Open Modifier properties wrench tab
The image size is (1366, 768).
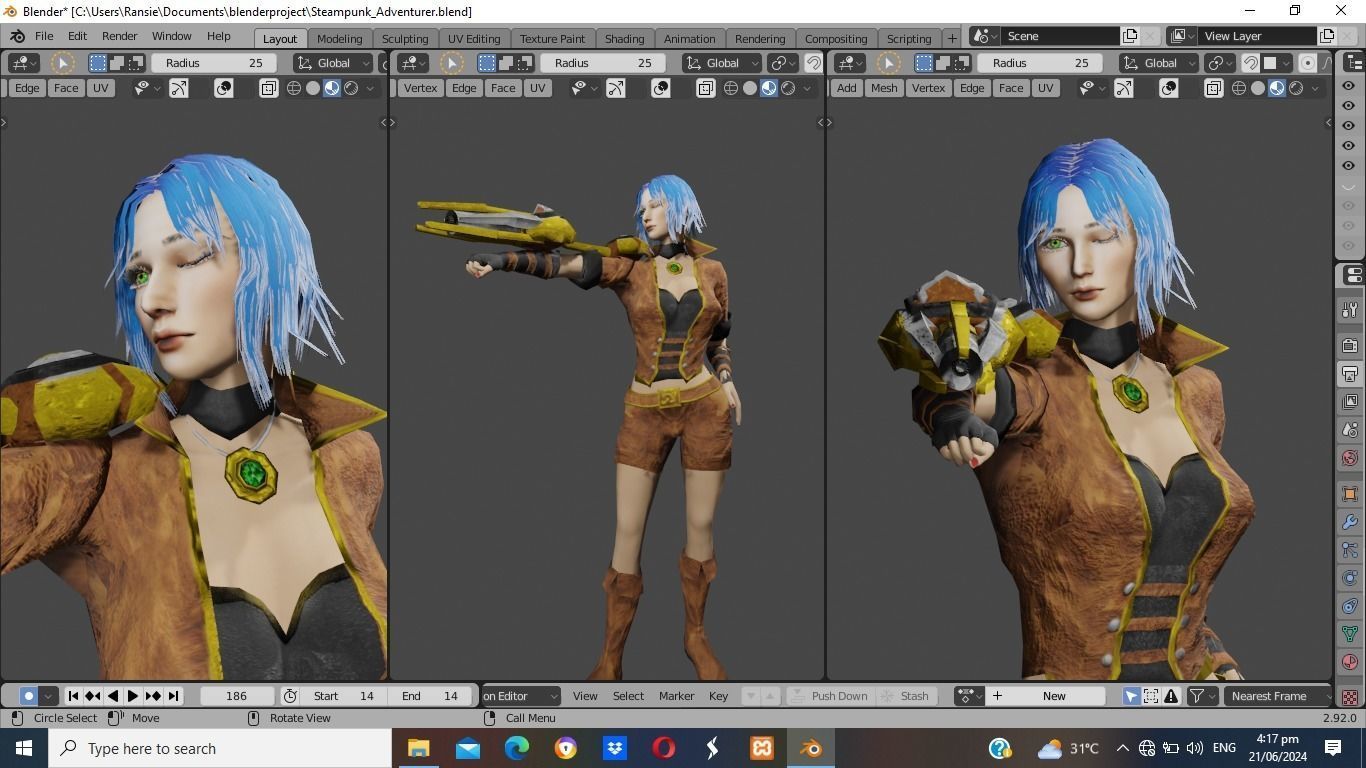point(1350,522)
